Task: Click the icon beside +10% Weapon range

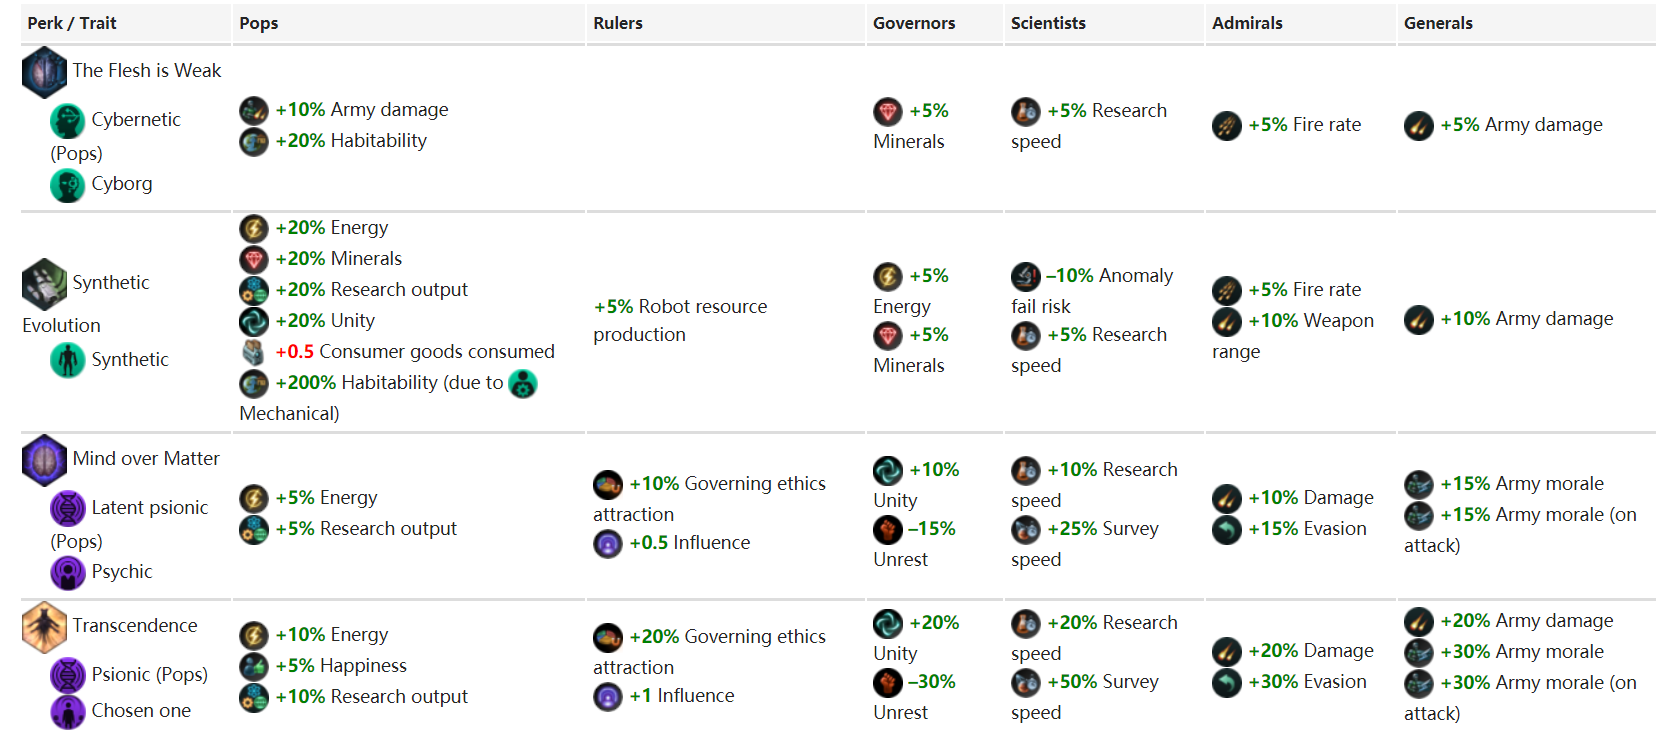Action: click(x=1227, y=321)
